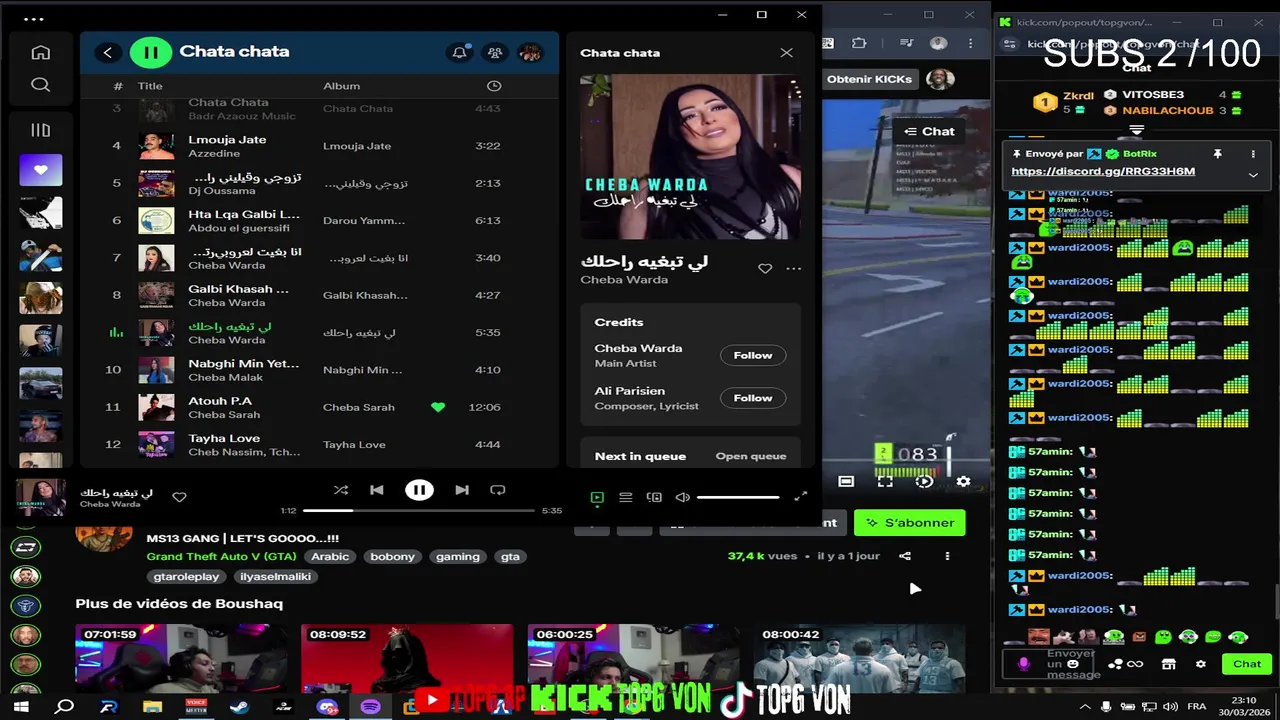
Task: Collapse the chat leaderboard arrow
Action: [1136, 131]
